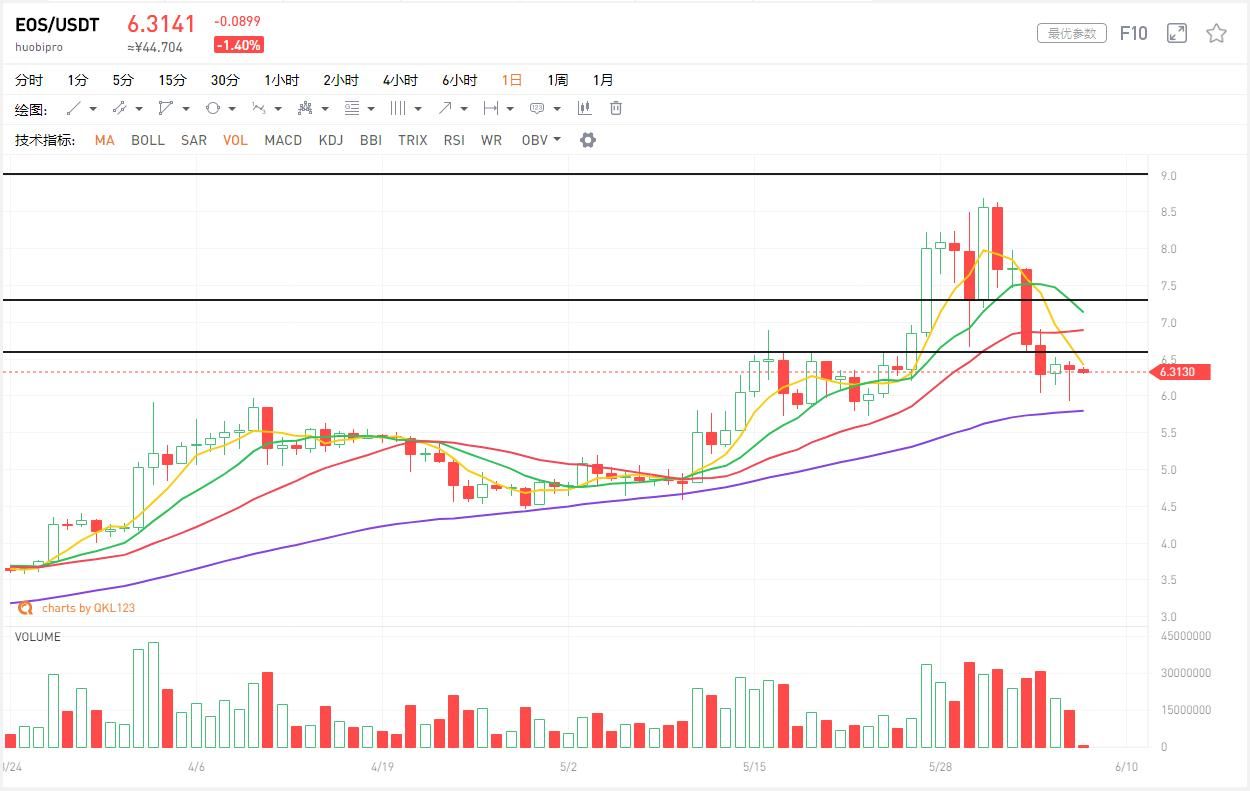This screenshot has width=1250, height=791.
Task: Open indicator settings gear
Action: 588,140
